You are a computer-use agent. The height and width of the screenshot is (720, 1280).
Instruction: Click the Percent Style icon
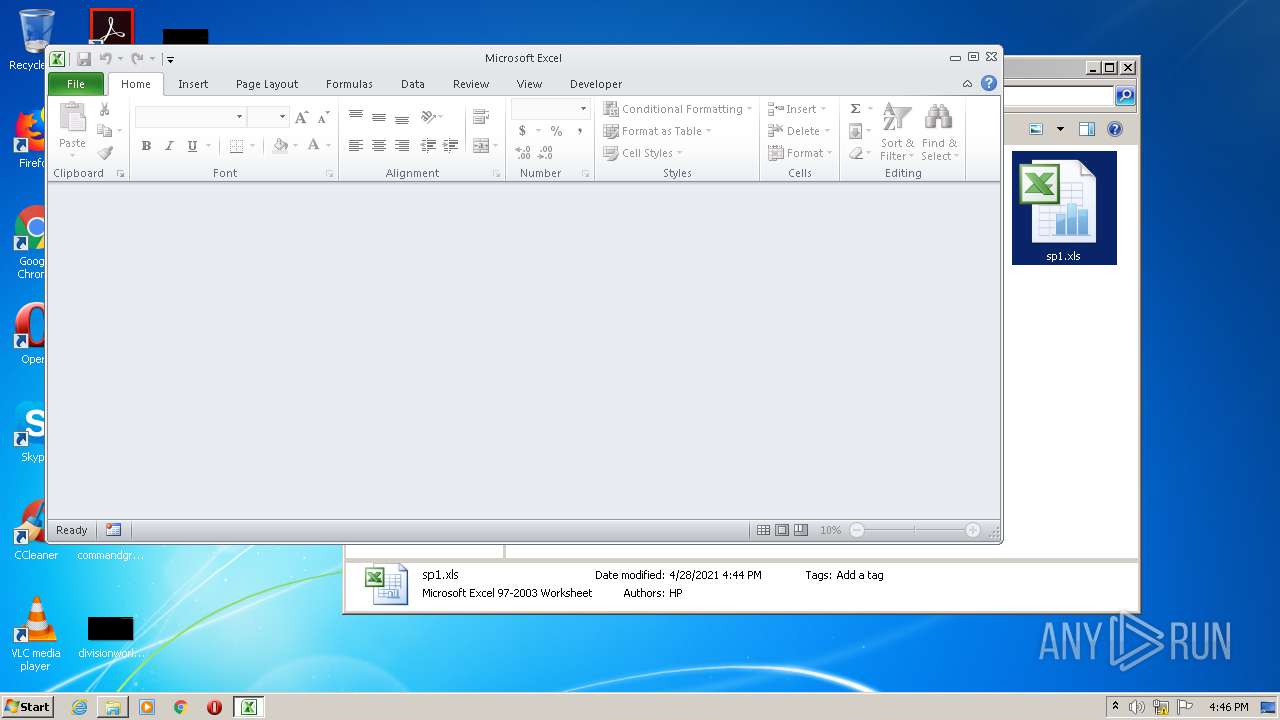pos(556,131)
